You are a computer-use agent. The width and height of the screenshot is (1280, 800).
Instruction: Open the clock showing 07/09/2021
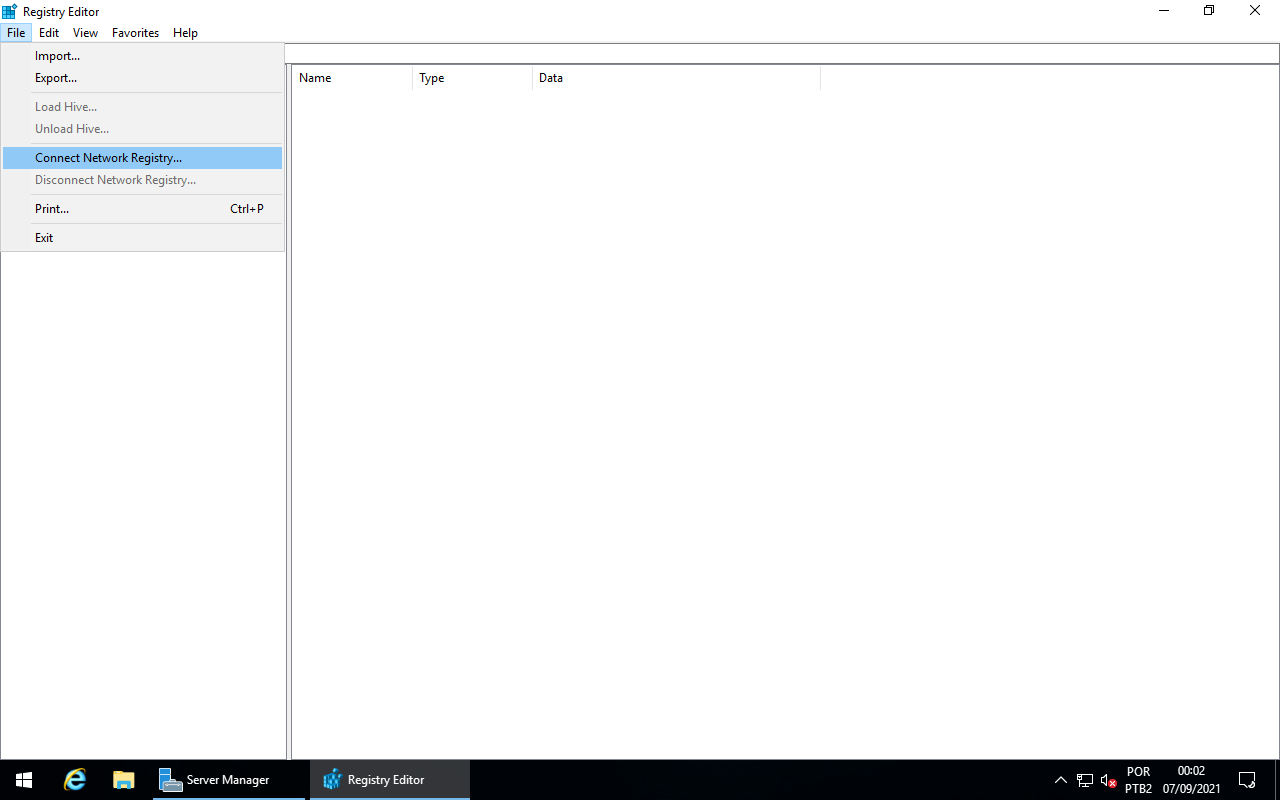[1190, 779]
